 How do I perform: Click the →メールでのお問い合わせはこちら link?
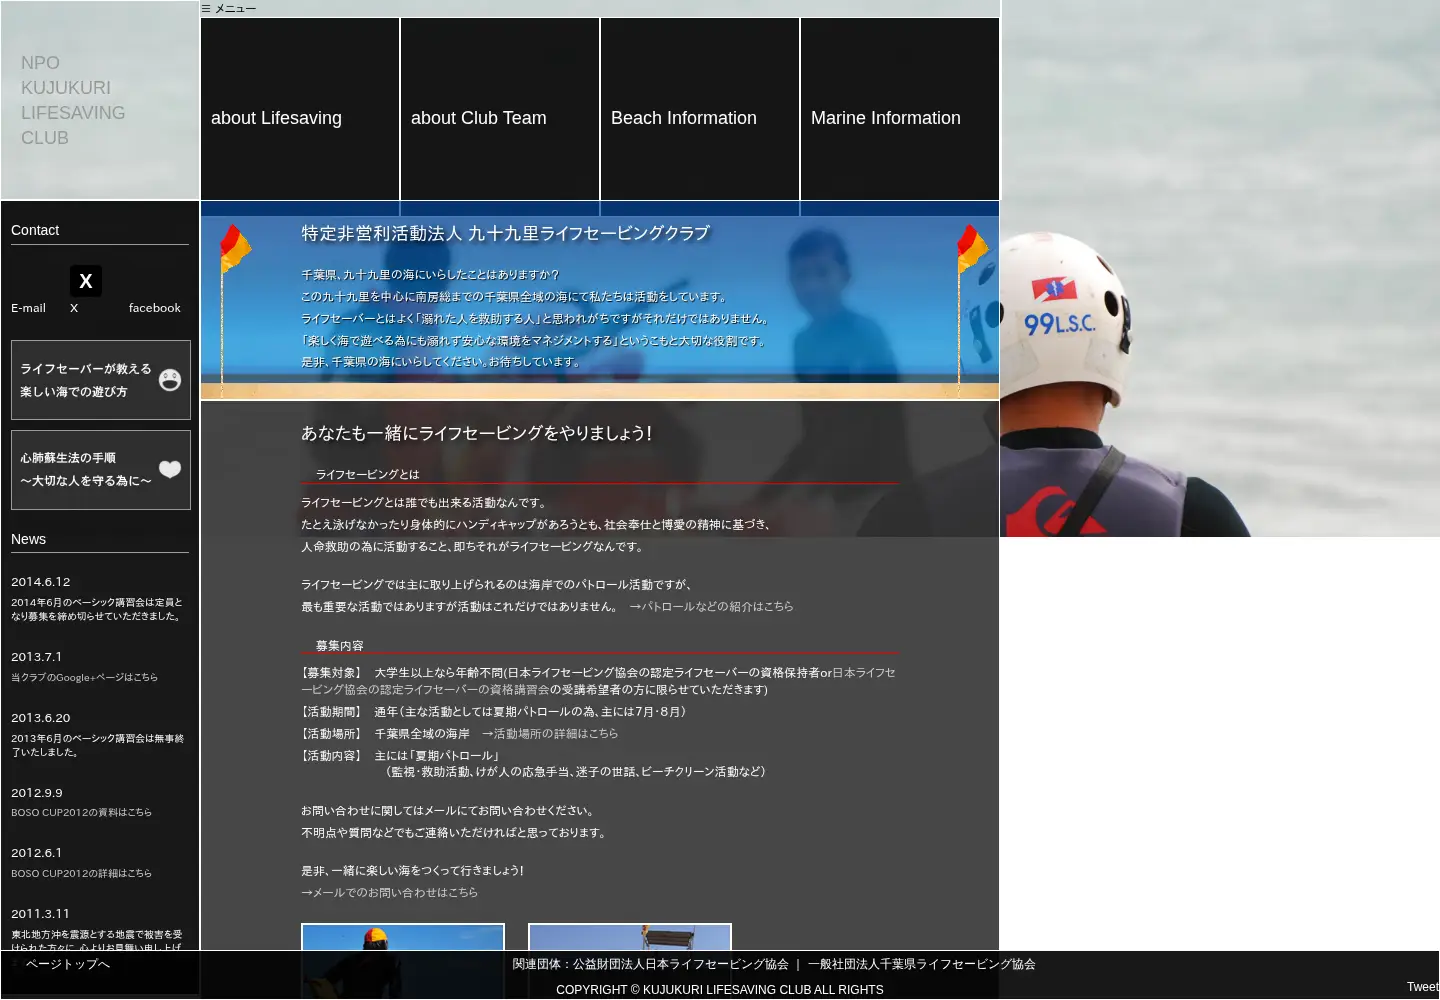(390, 892)
